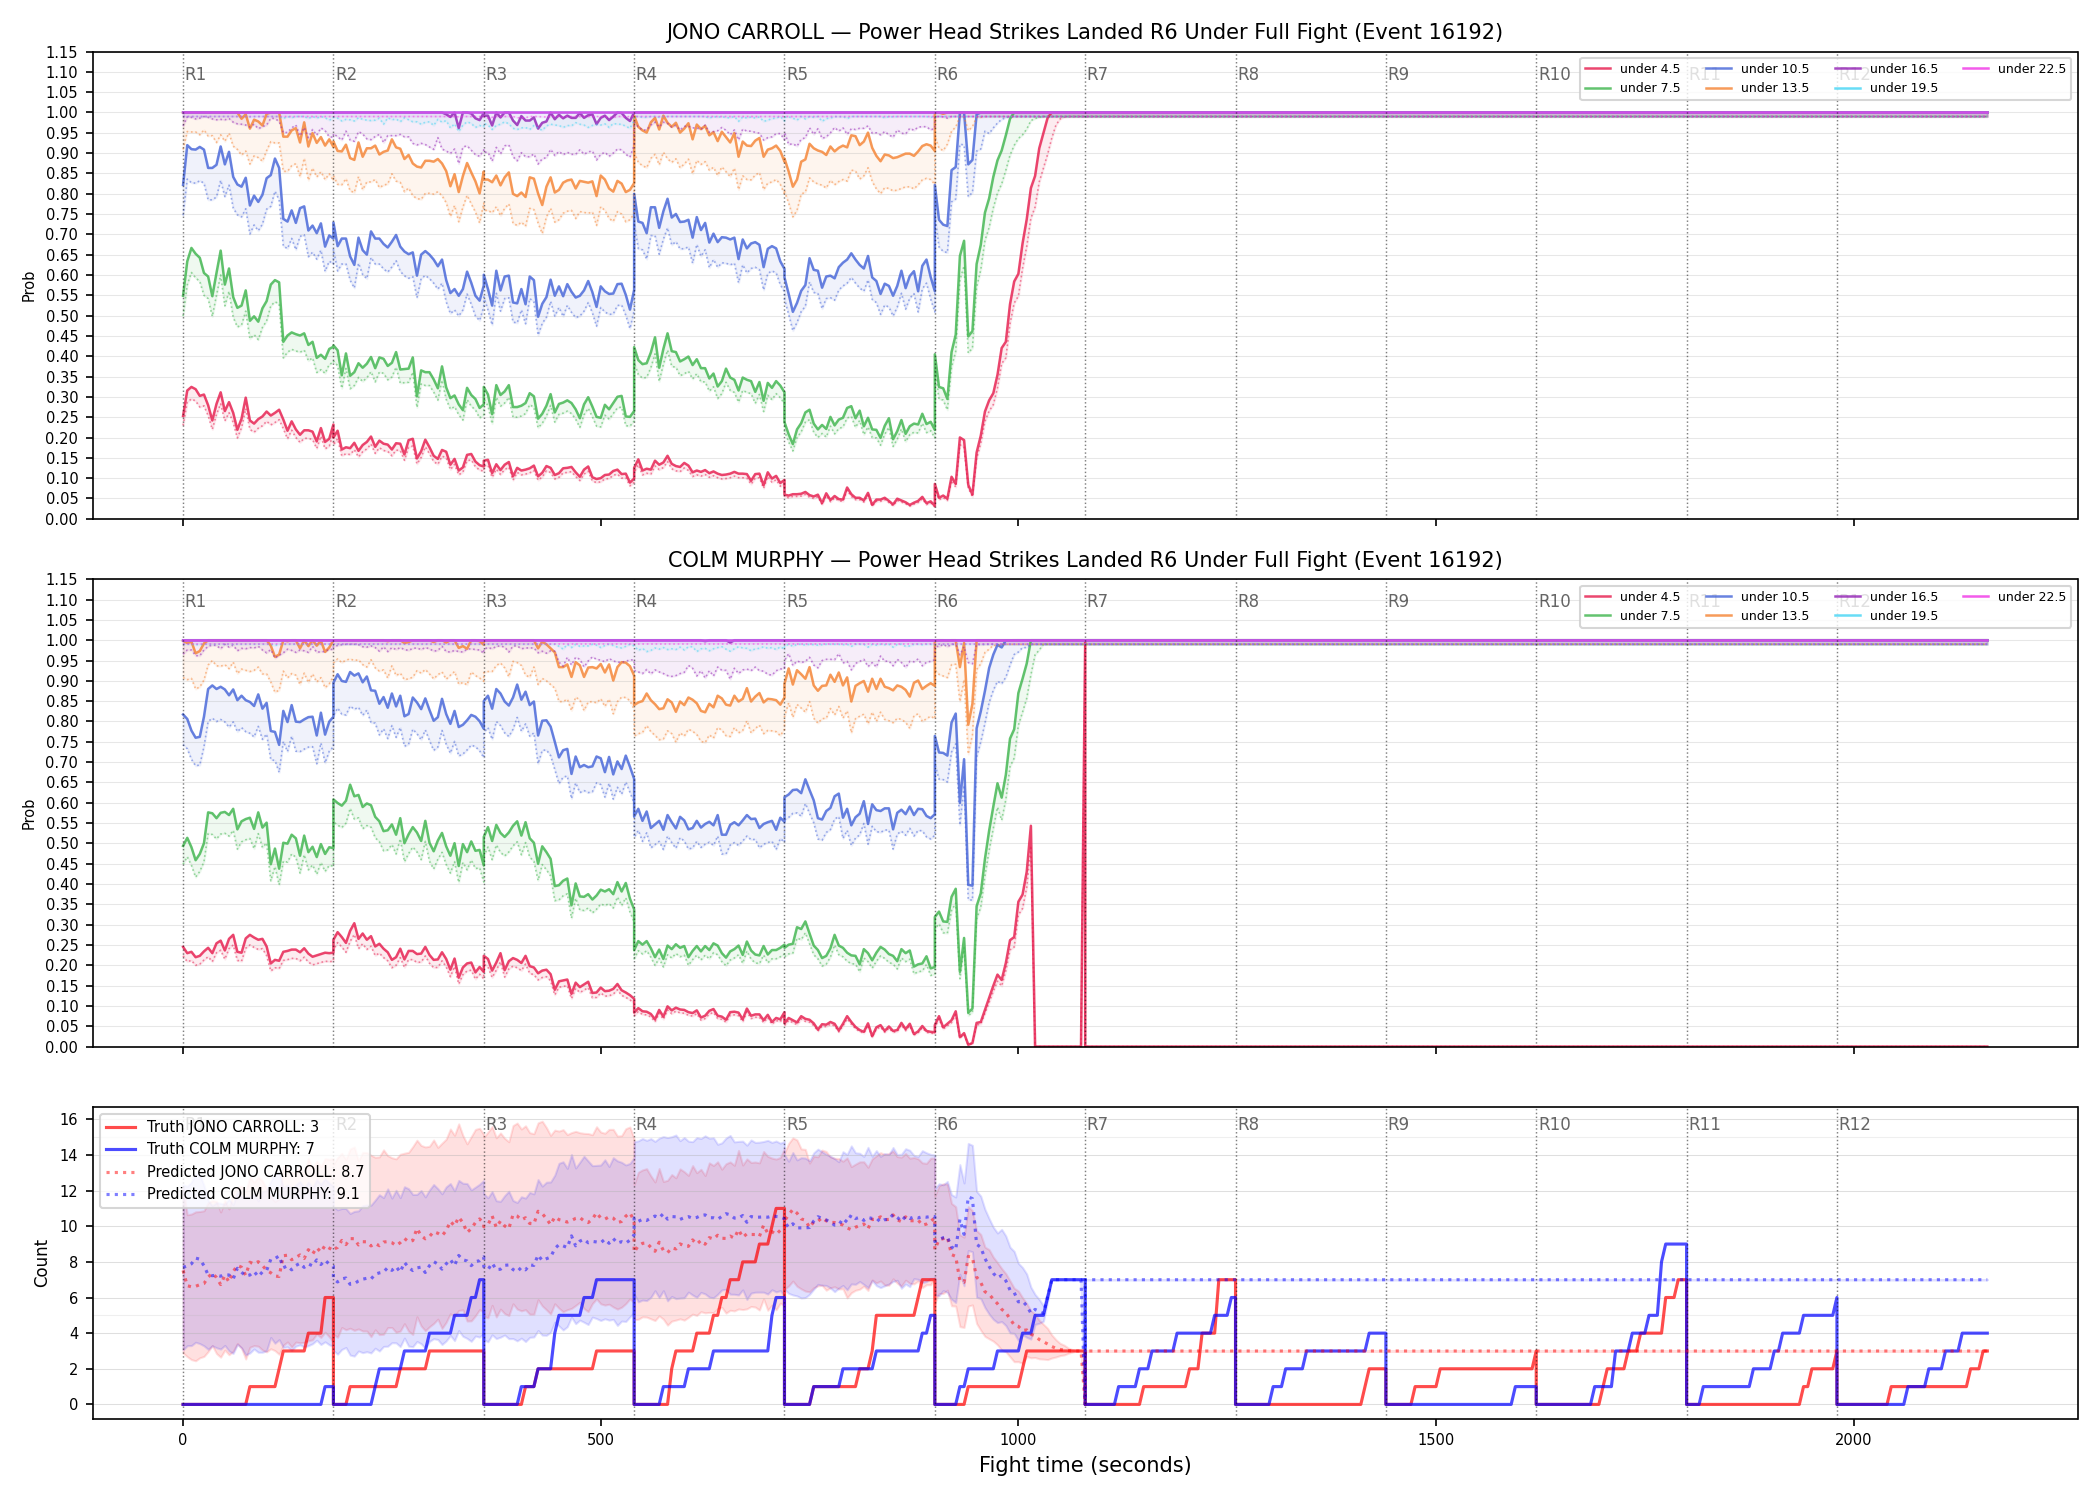Select the R11 round marker in bottom count chart

[1704, 1124]
